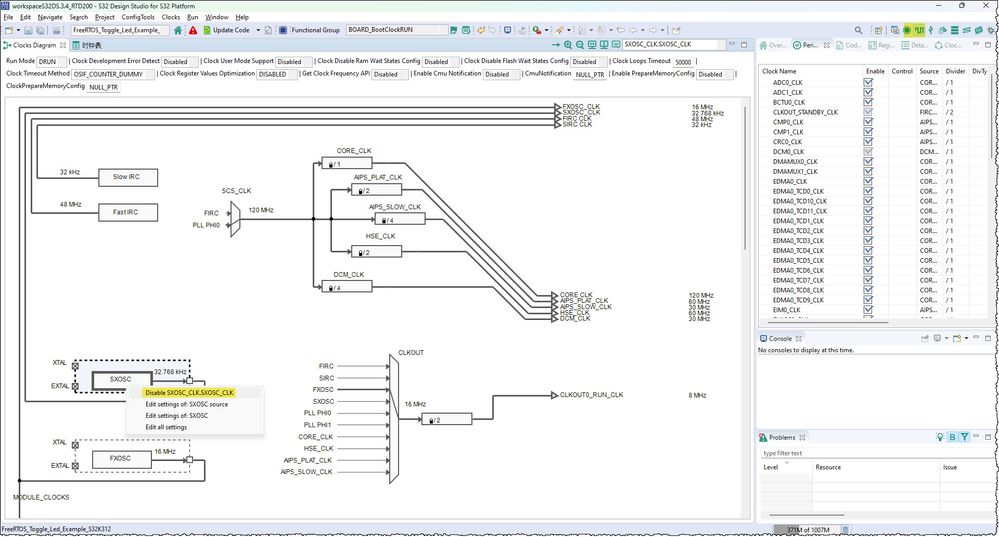Click the stacked bars tool icon in perspective bar
This screenshot has width=999, height=537.
coord(954,30)
